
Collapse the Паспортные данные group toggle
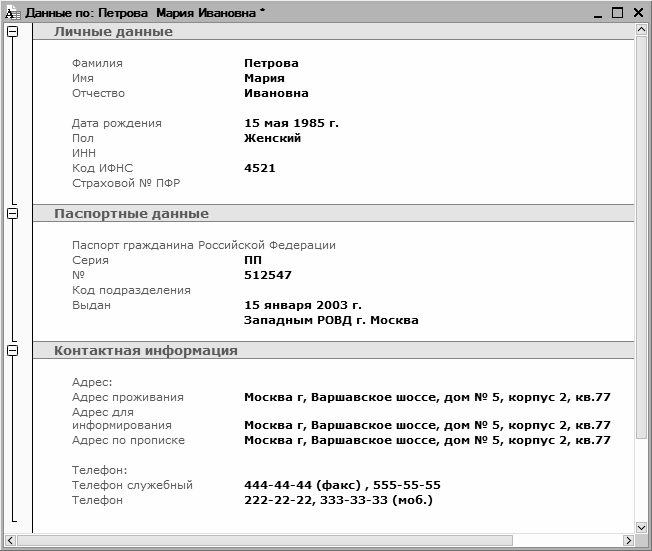coord(12,214)
